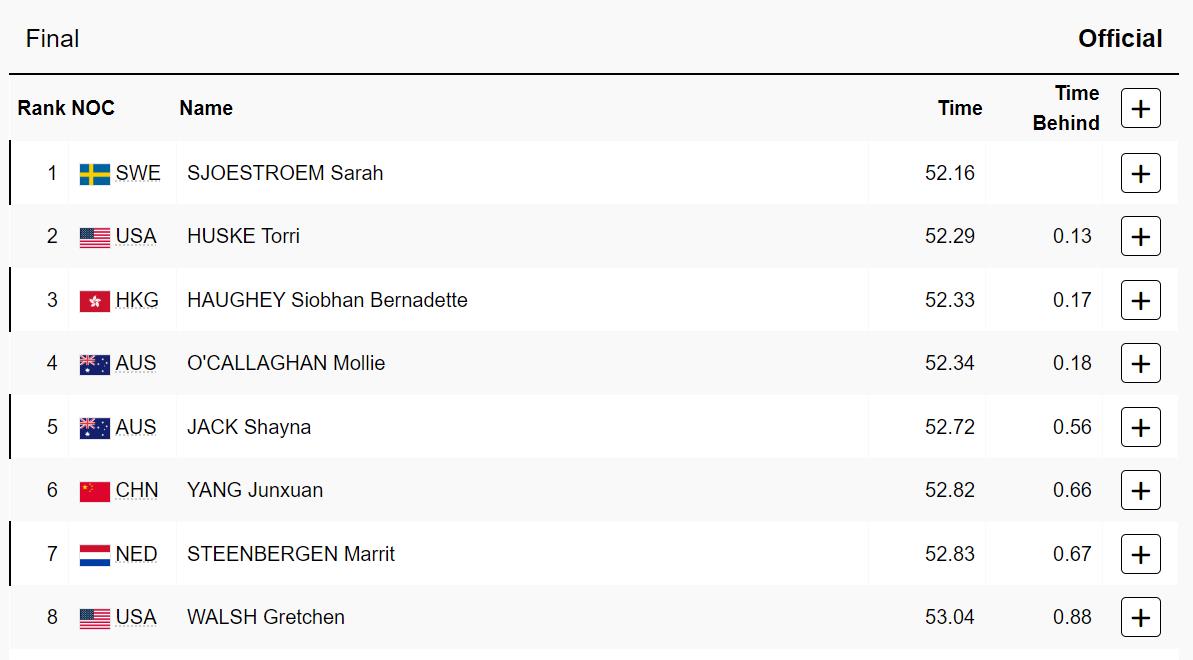The image size is (1193, 660).
Task: Click the Netherlands flag icon
Action: click(x=95, y=555)
